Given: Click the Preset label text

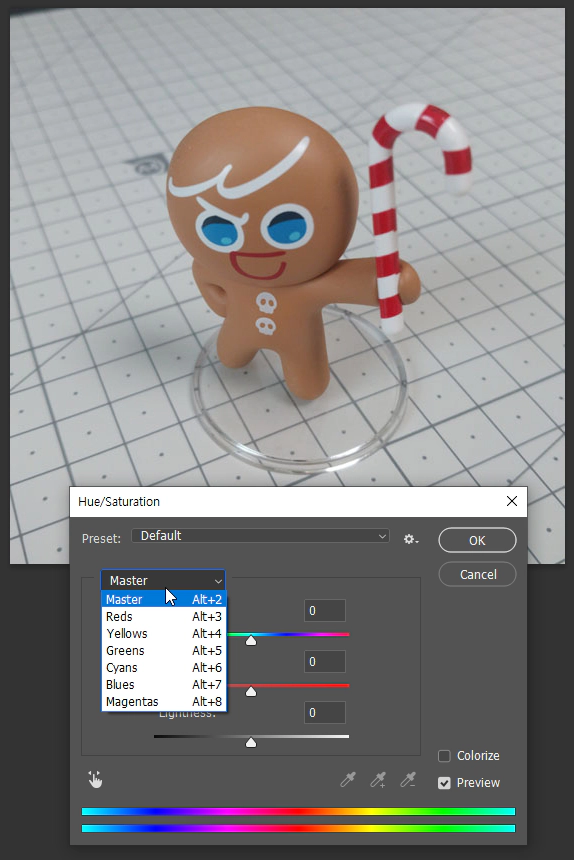Looking at the screenshot, I should [x=101, y=539].
